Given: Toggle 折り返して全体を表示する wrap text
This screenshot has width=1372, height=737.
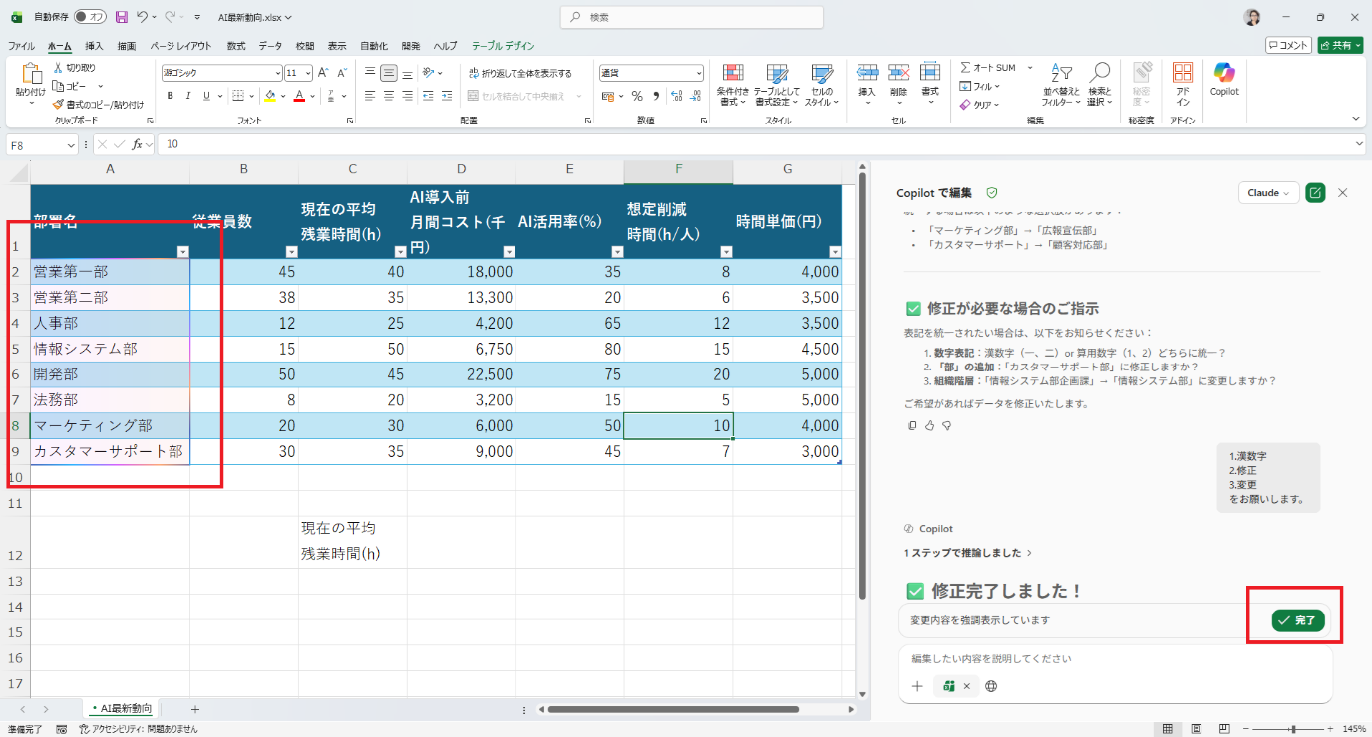Looking at the screenshot, I should (x=519, y=73).
